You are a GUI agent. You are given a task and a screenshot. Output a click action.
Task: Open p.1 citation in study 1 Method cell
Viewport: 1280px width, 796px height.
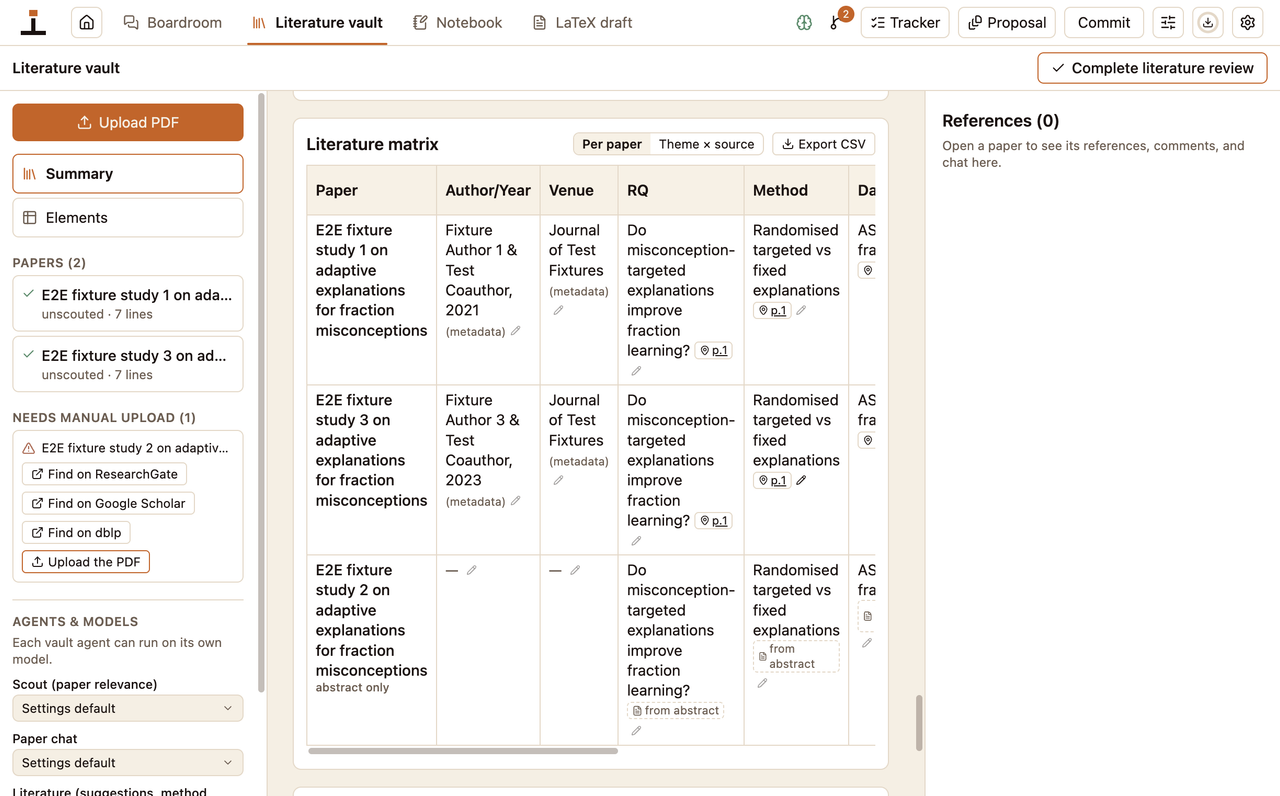tap(772, 311)
